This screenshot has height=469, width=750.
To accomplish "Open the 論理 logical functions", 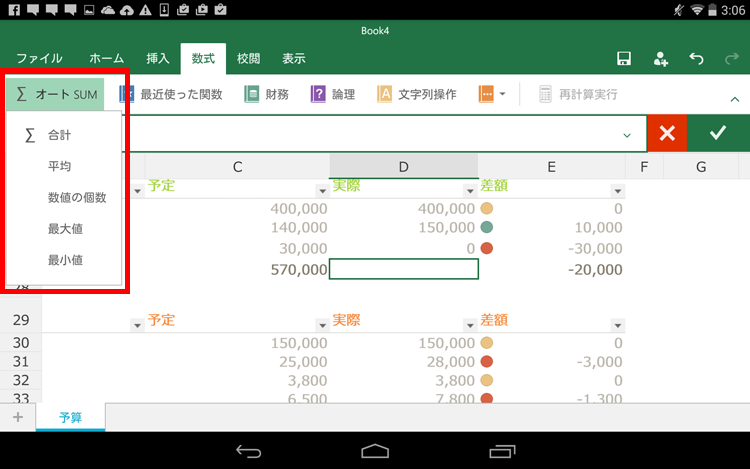I will pos(333,95).
